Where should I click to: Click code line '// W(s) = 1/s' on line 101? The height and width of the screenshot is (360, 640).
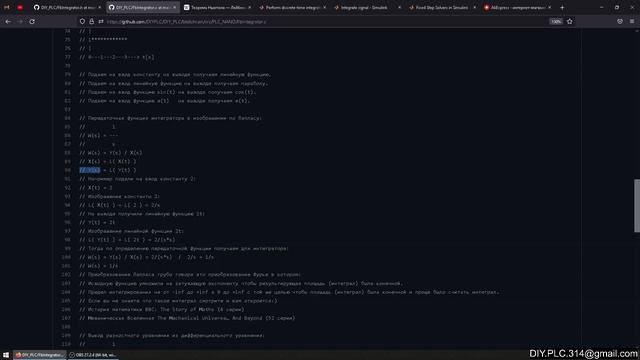(99, 266)
